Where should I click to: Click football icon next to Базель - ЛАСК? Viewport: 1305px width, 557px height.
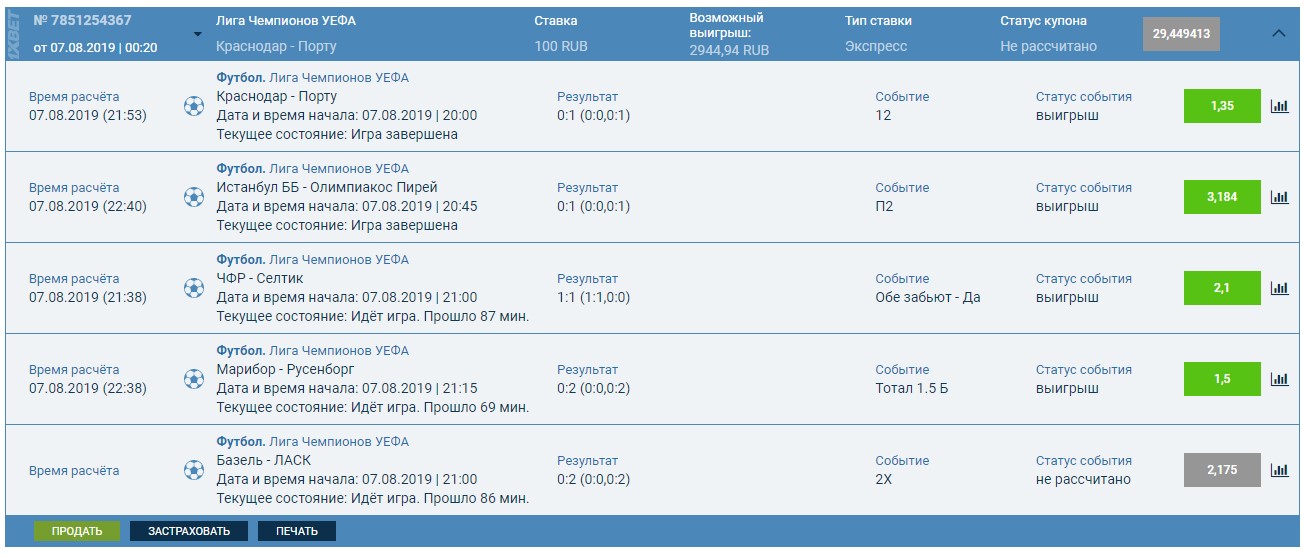[x=194, y=470]
